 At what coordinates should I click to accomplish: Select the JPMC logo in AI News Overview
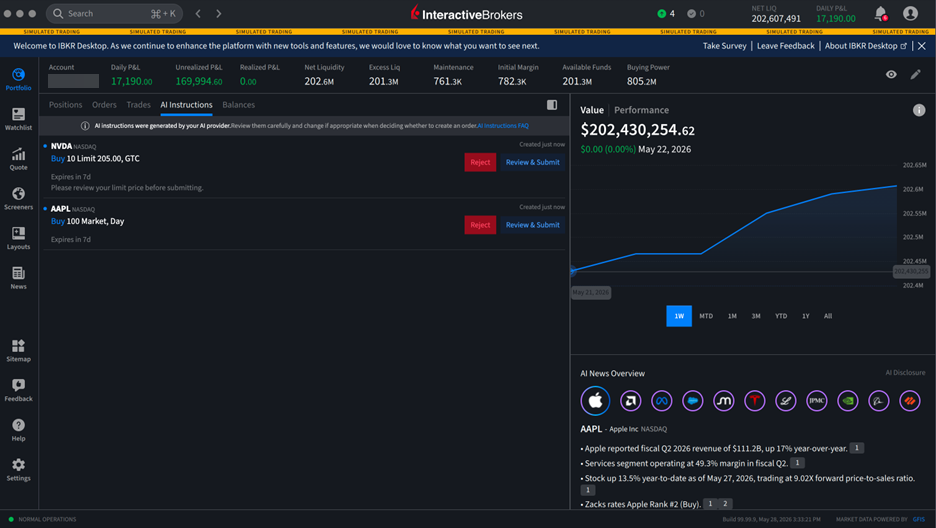817,401
